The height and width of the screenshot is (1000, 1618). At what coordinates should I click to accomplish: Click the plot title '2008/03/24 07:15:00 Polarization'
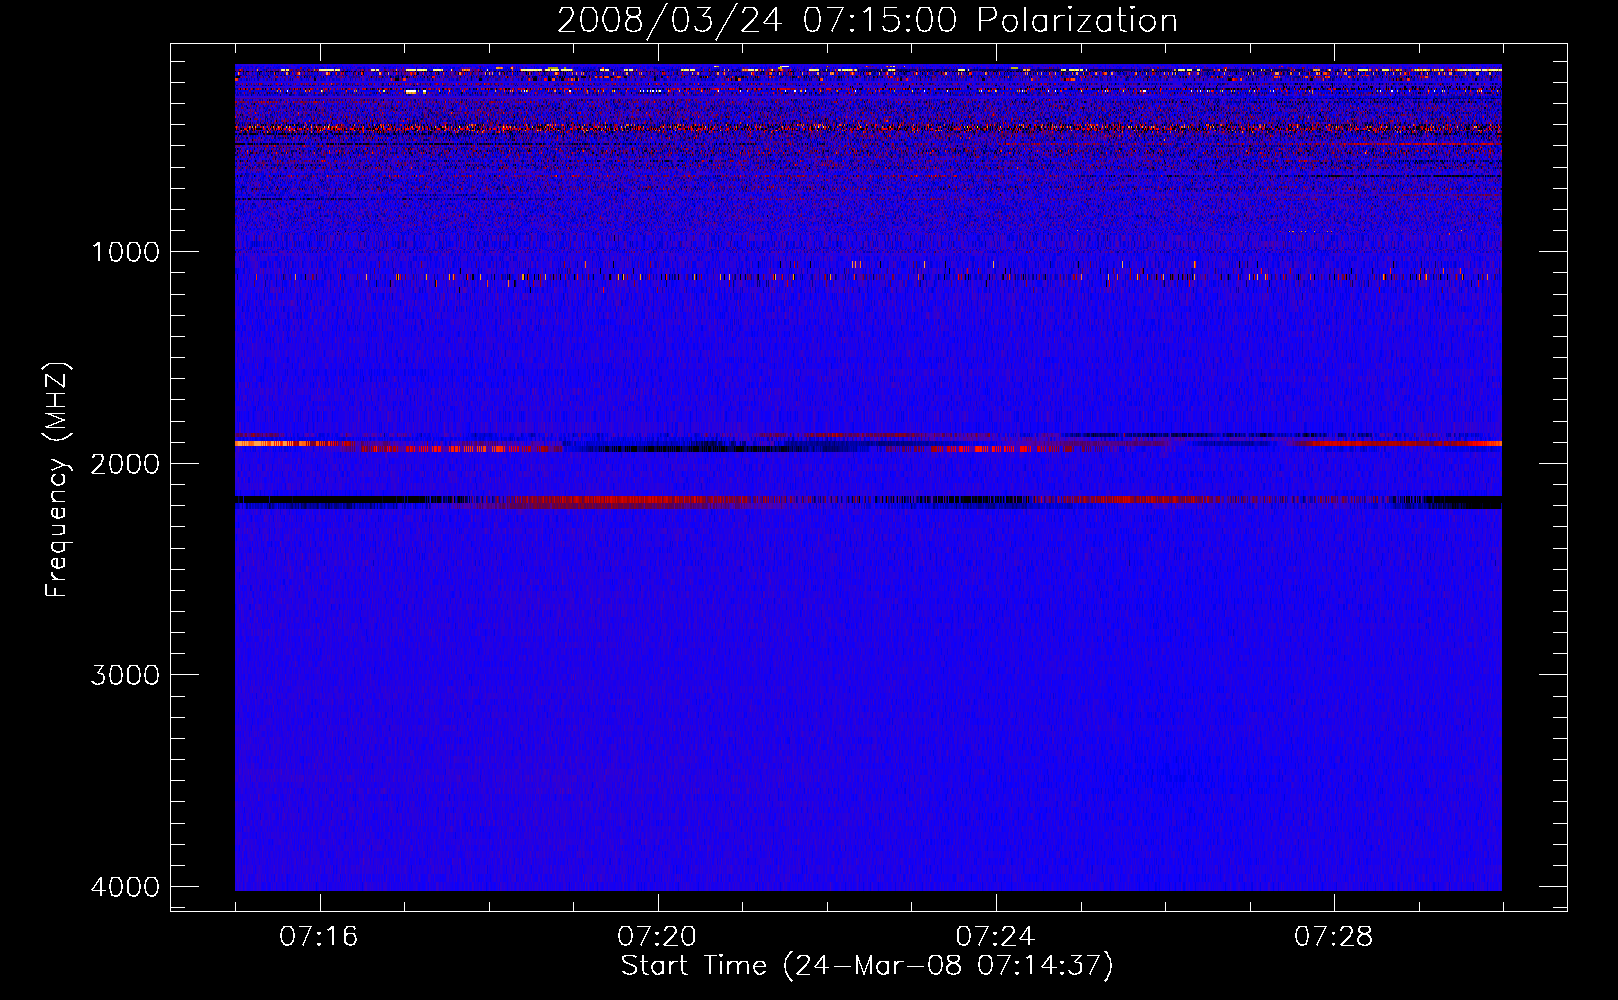867,21
